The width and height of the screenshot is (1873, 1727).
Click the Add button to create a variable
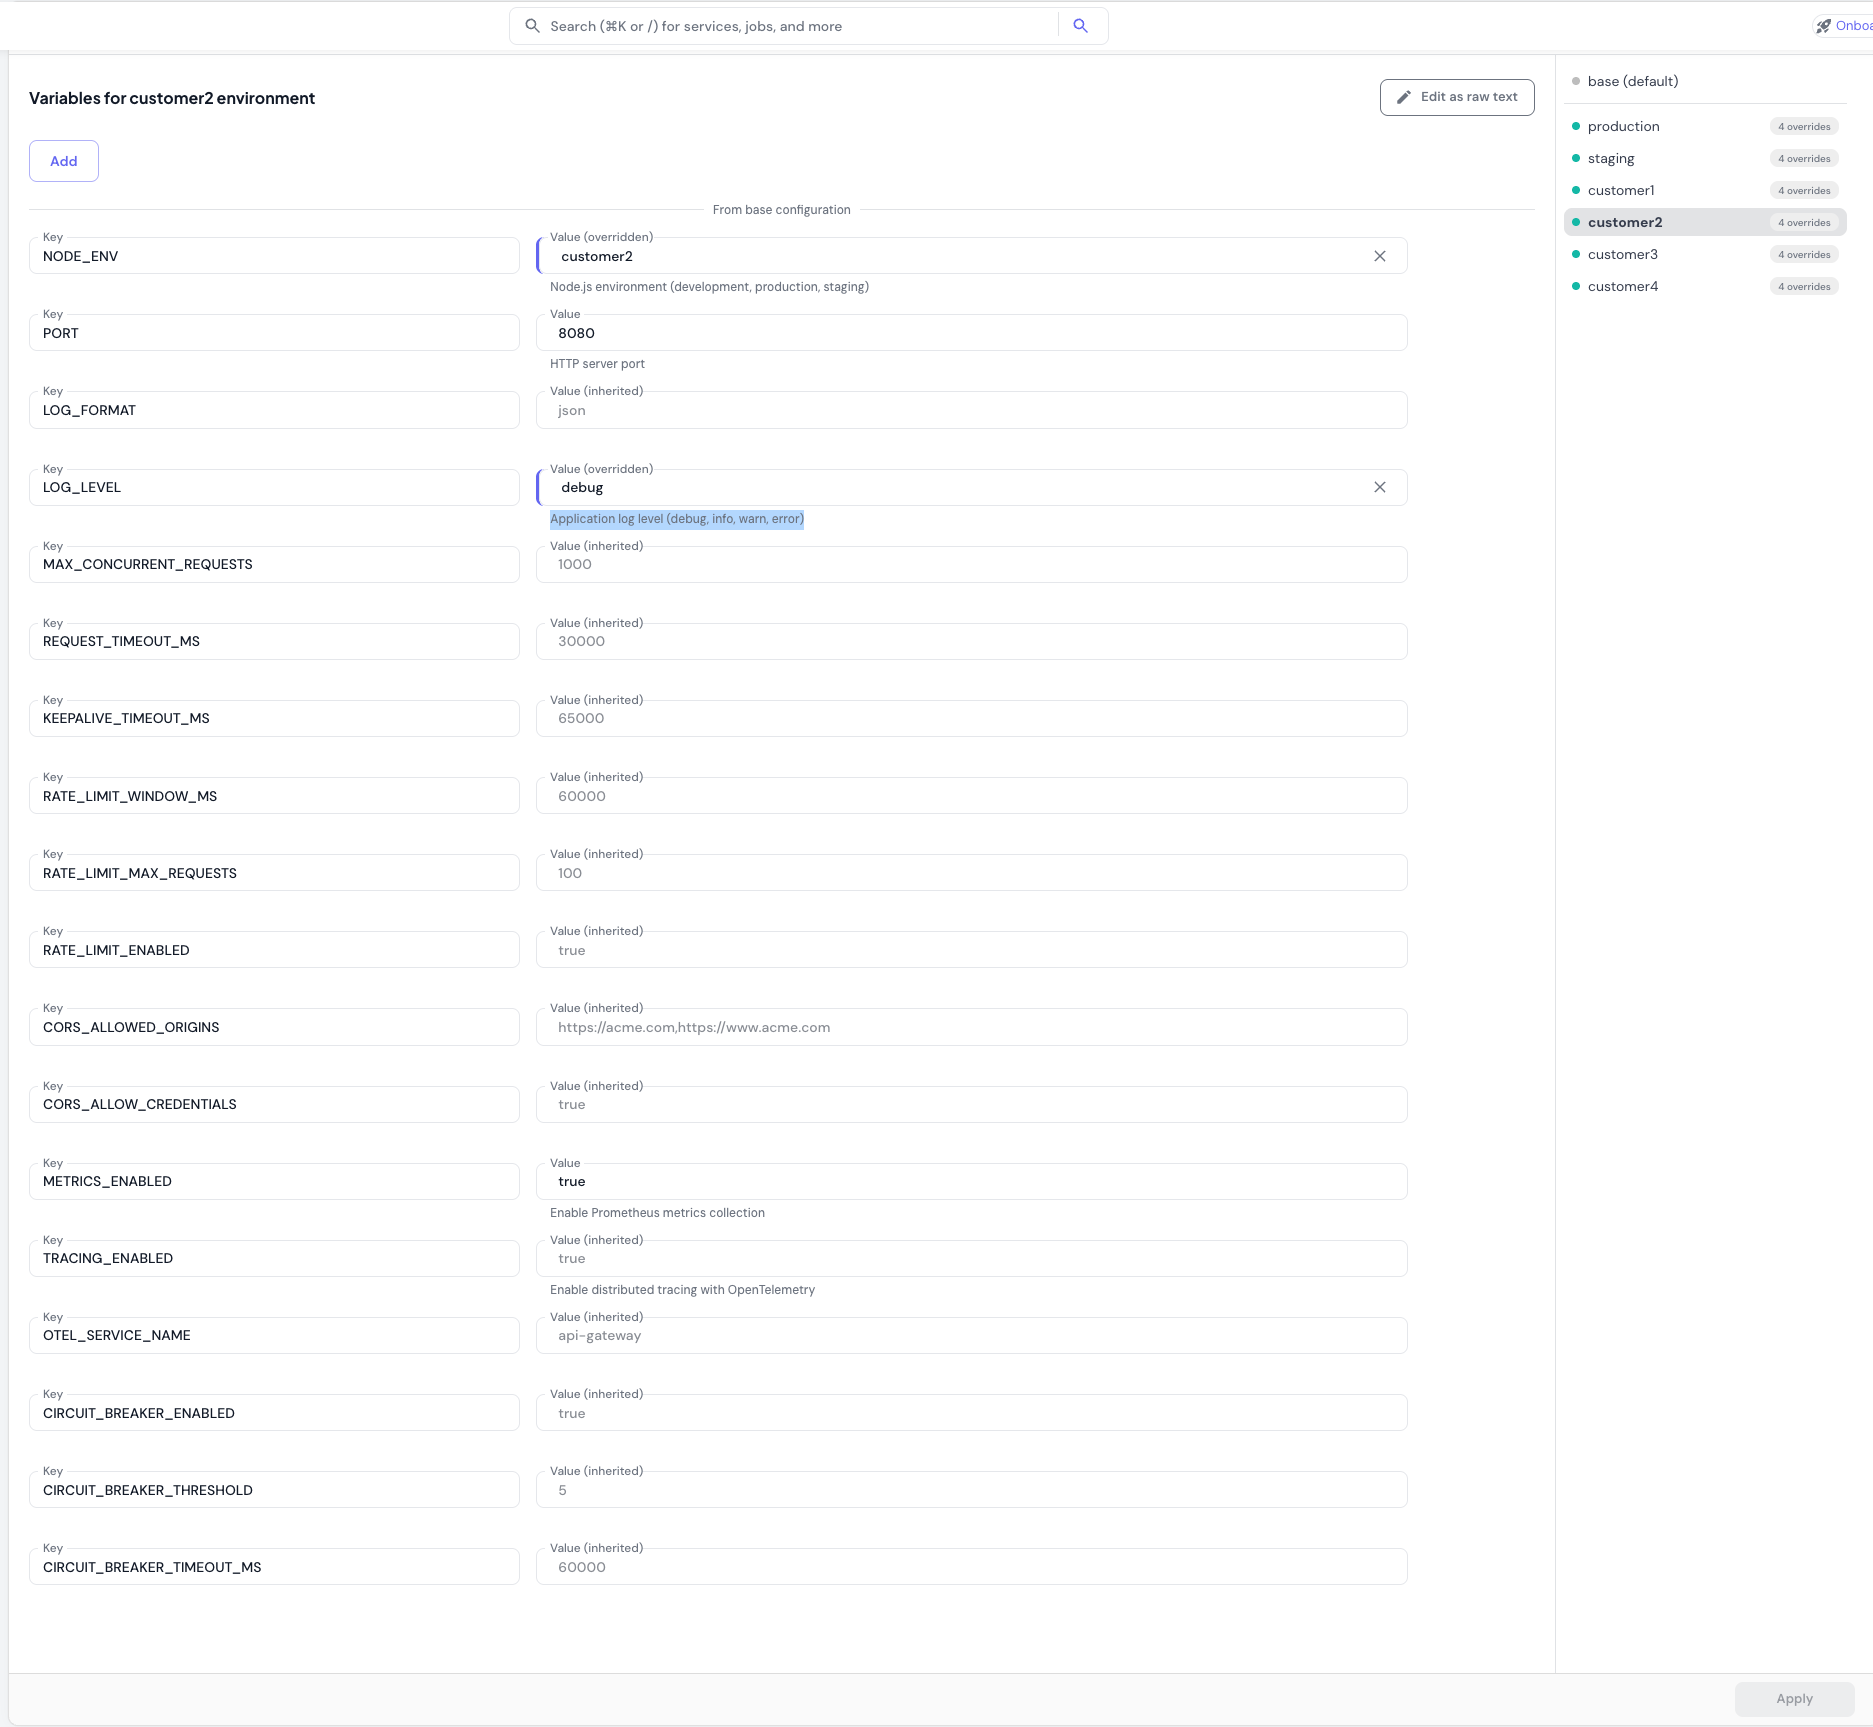coord(63,160)
